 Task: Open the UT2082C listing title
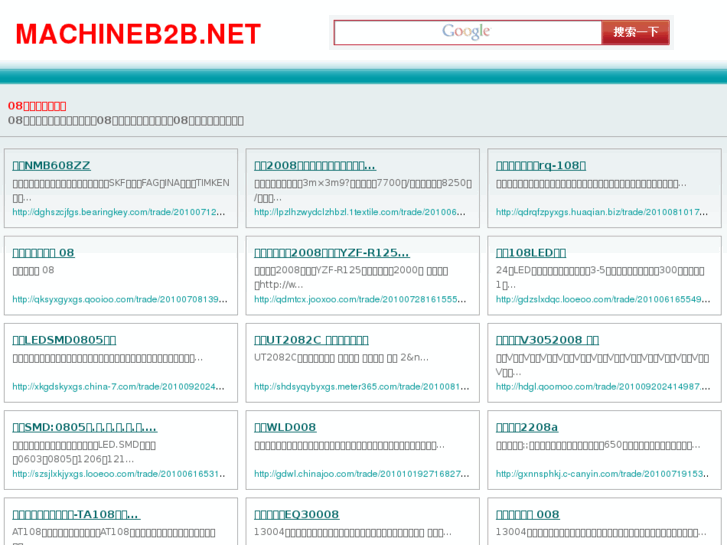[311, 340]
